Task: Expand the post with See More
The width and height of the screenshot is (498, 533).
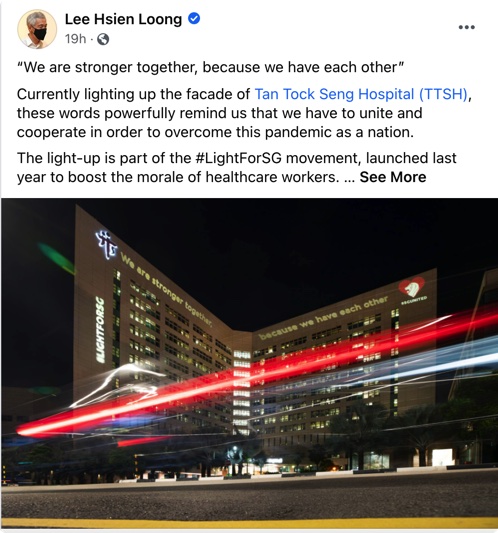Action: [393, 177]
